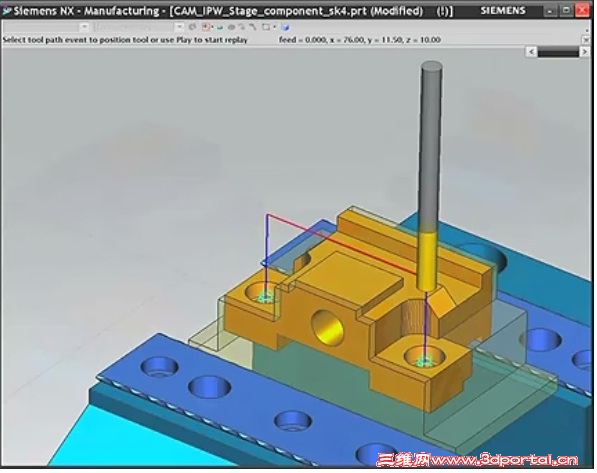Click the NX application icon in the title bar
This screenshot has height=473, width=597.
tap(6, 11)
